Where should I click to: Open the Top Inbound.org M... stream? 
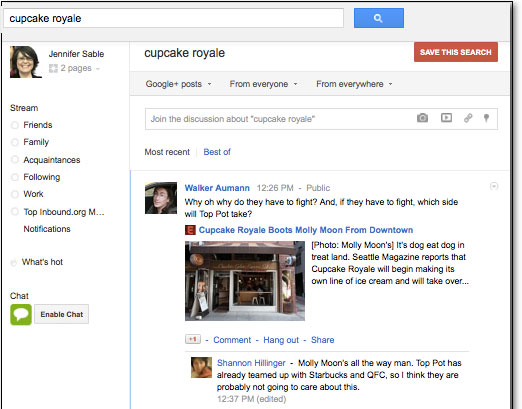tap(64, 212)
